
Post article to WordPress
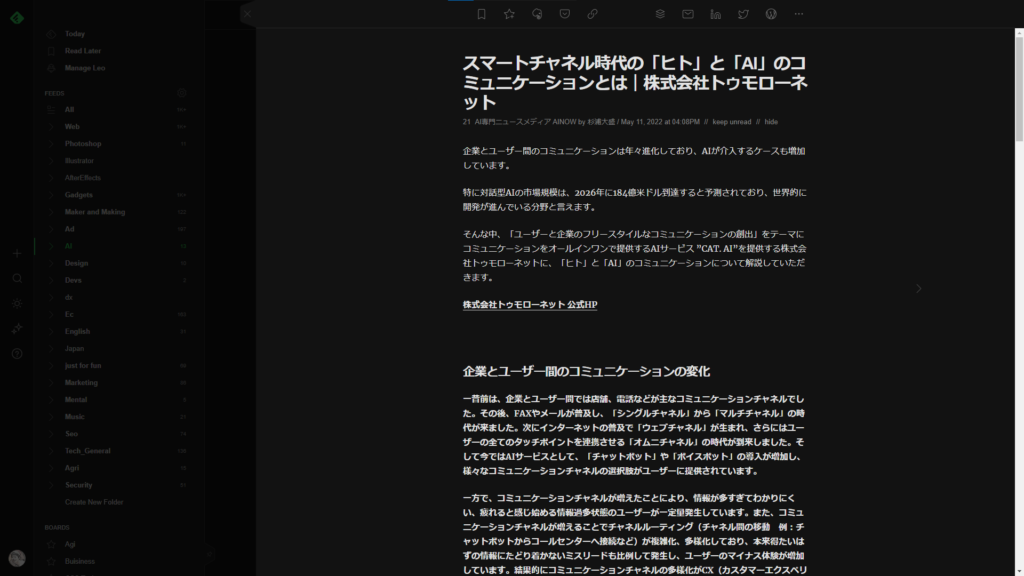pos(771,14)
